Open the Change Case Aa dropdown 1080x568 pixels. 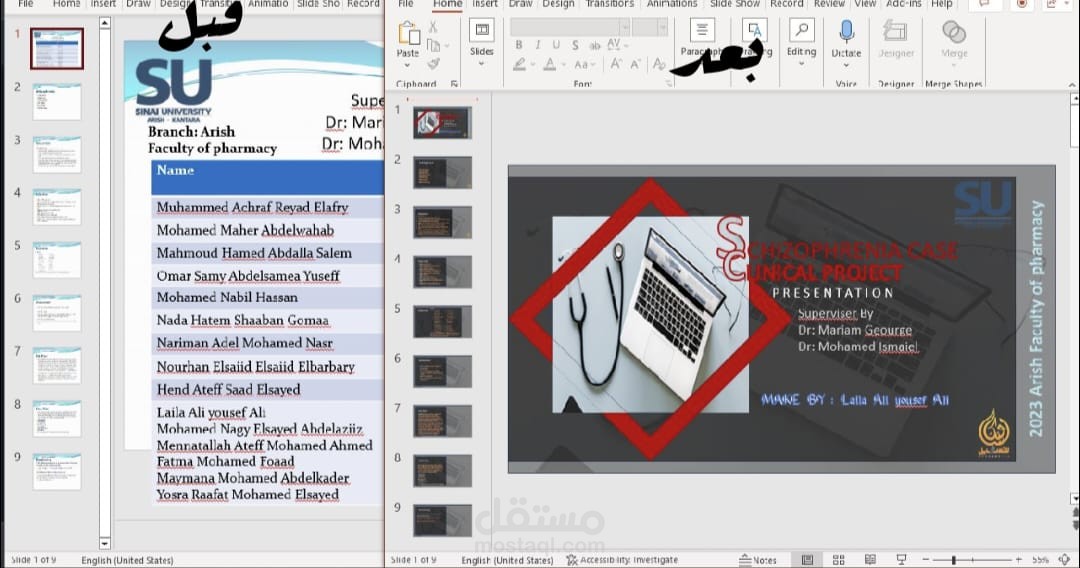(x=584, y=64)
